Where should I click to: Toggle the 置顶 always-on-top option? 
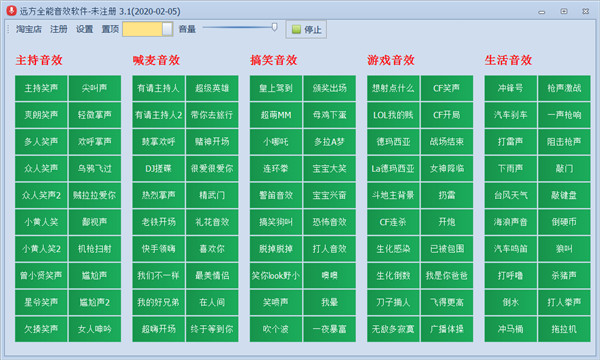pos(110,29)
